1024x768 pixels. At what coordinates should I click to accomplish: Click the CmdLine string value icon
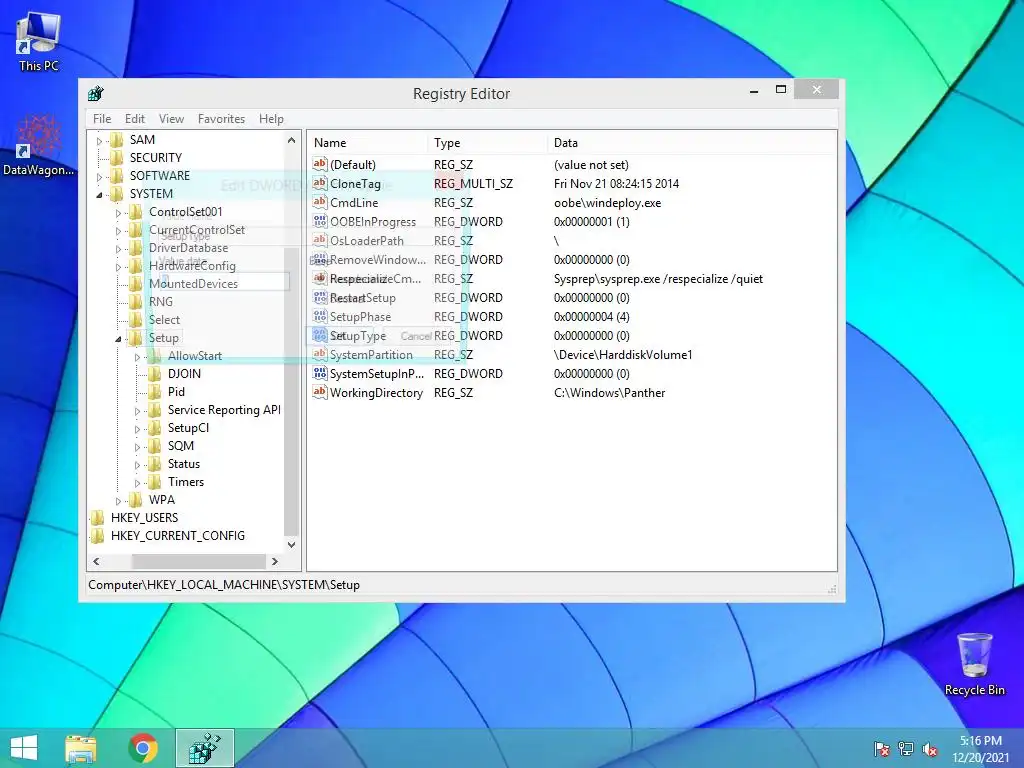(319, 202)
